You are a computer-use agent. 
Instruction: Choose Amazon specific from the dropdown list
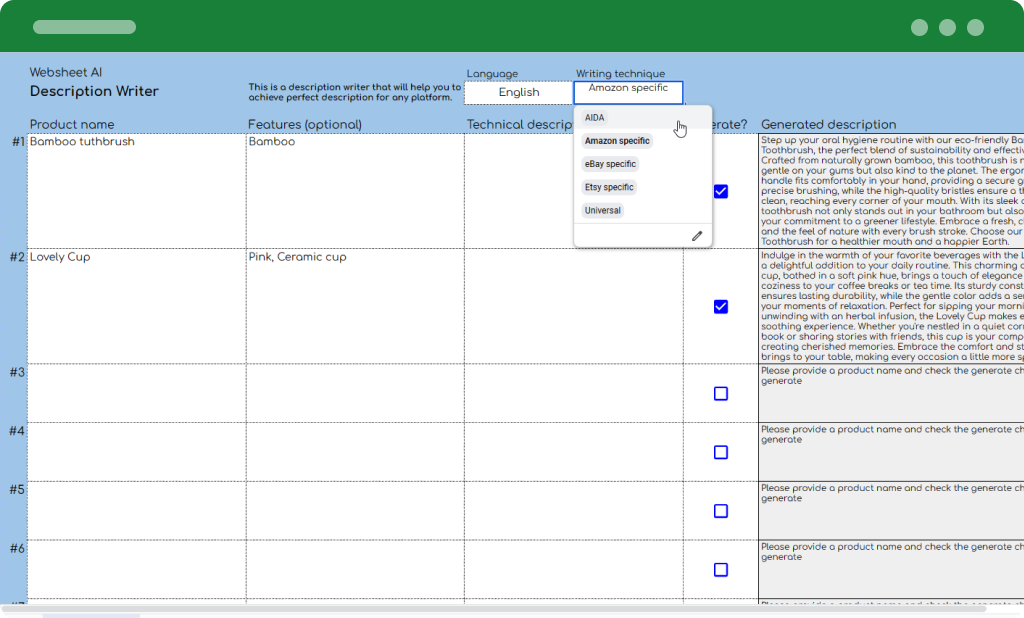(x=617, y=141)
